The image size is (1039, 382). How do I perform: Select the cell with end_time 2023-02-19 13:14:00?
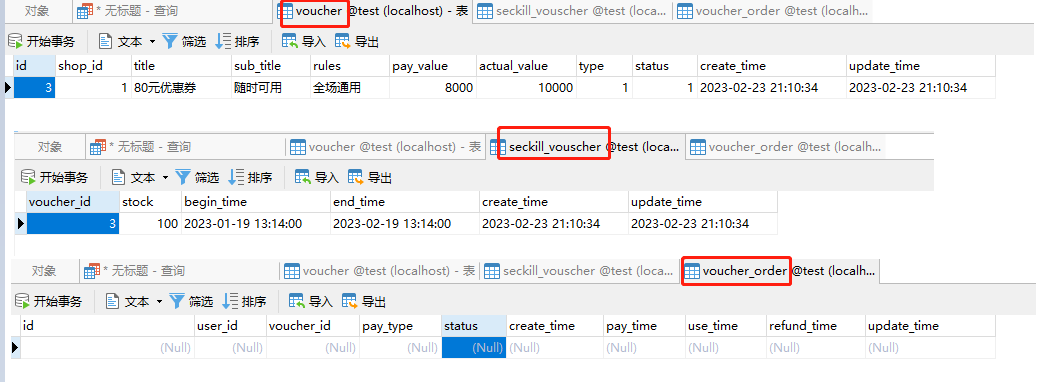[x=405, y=223]
